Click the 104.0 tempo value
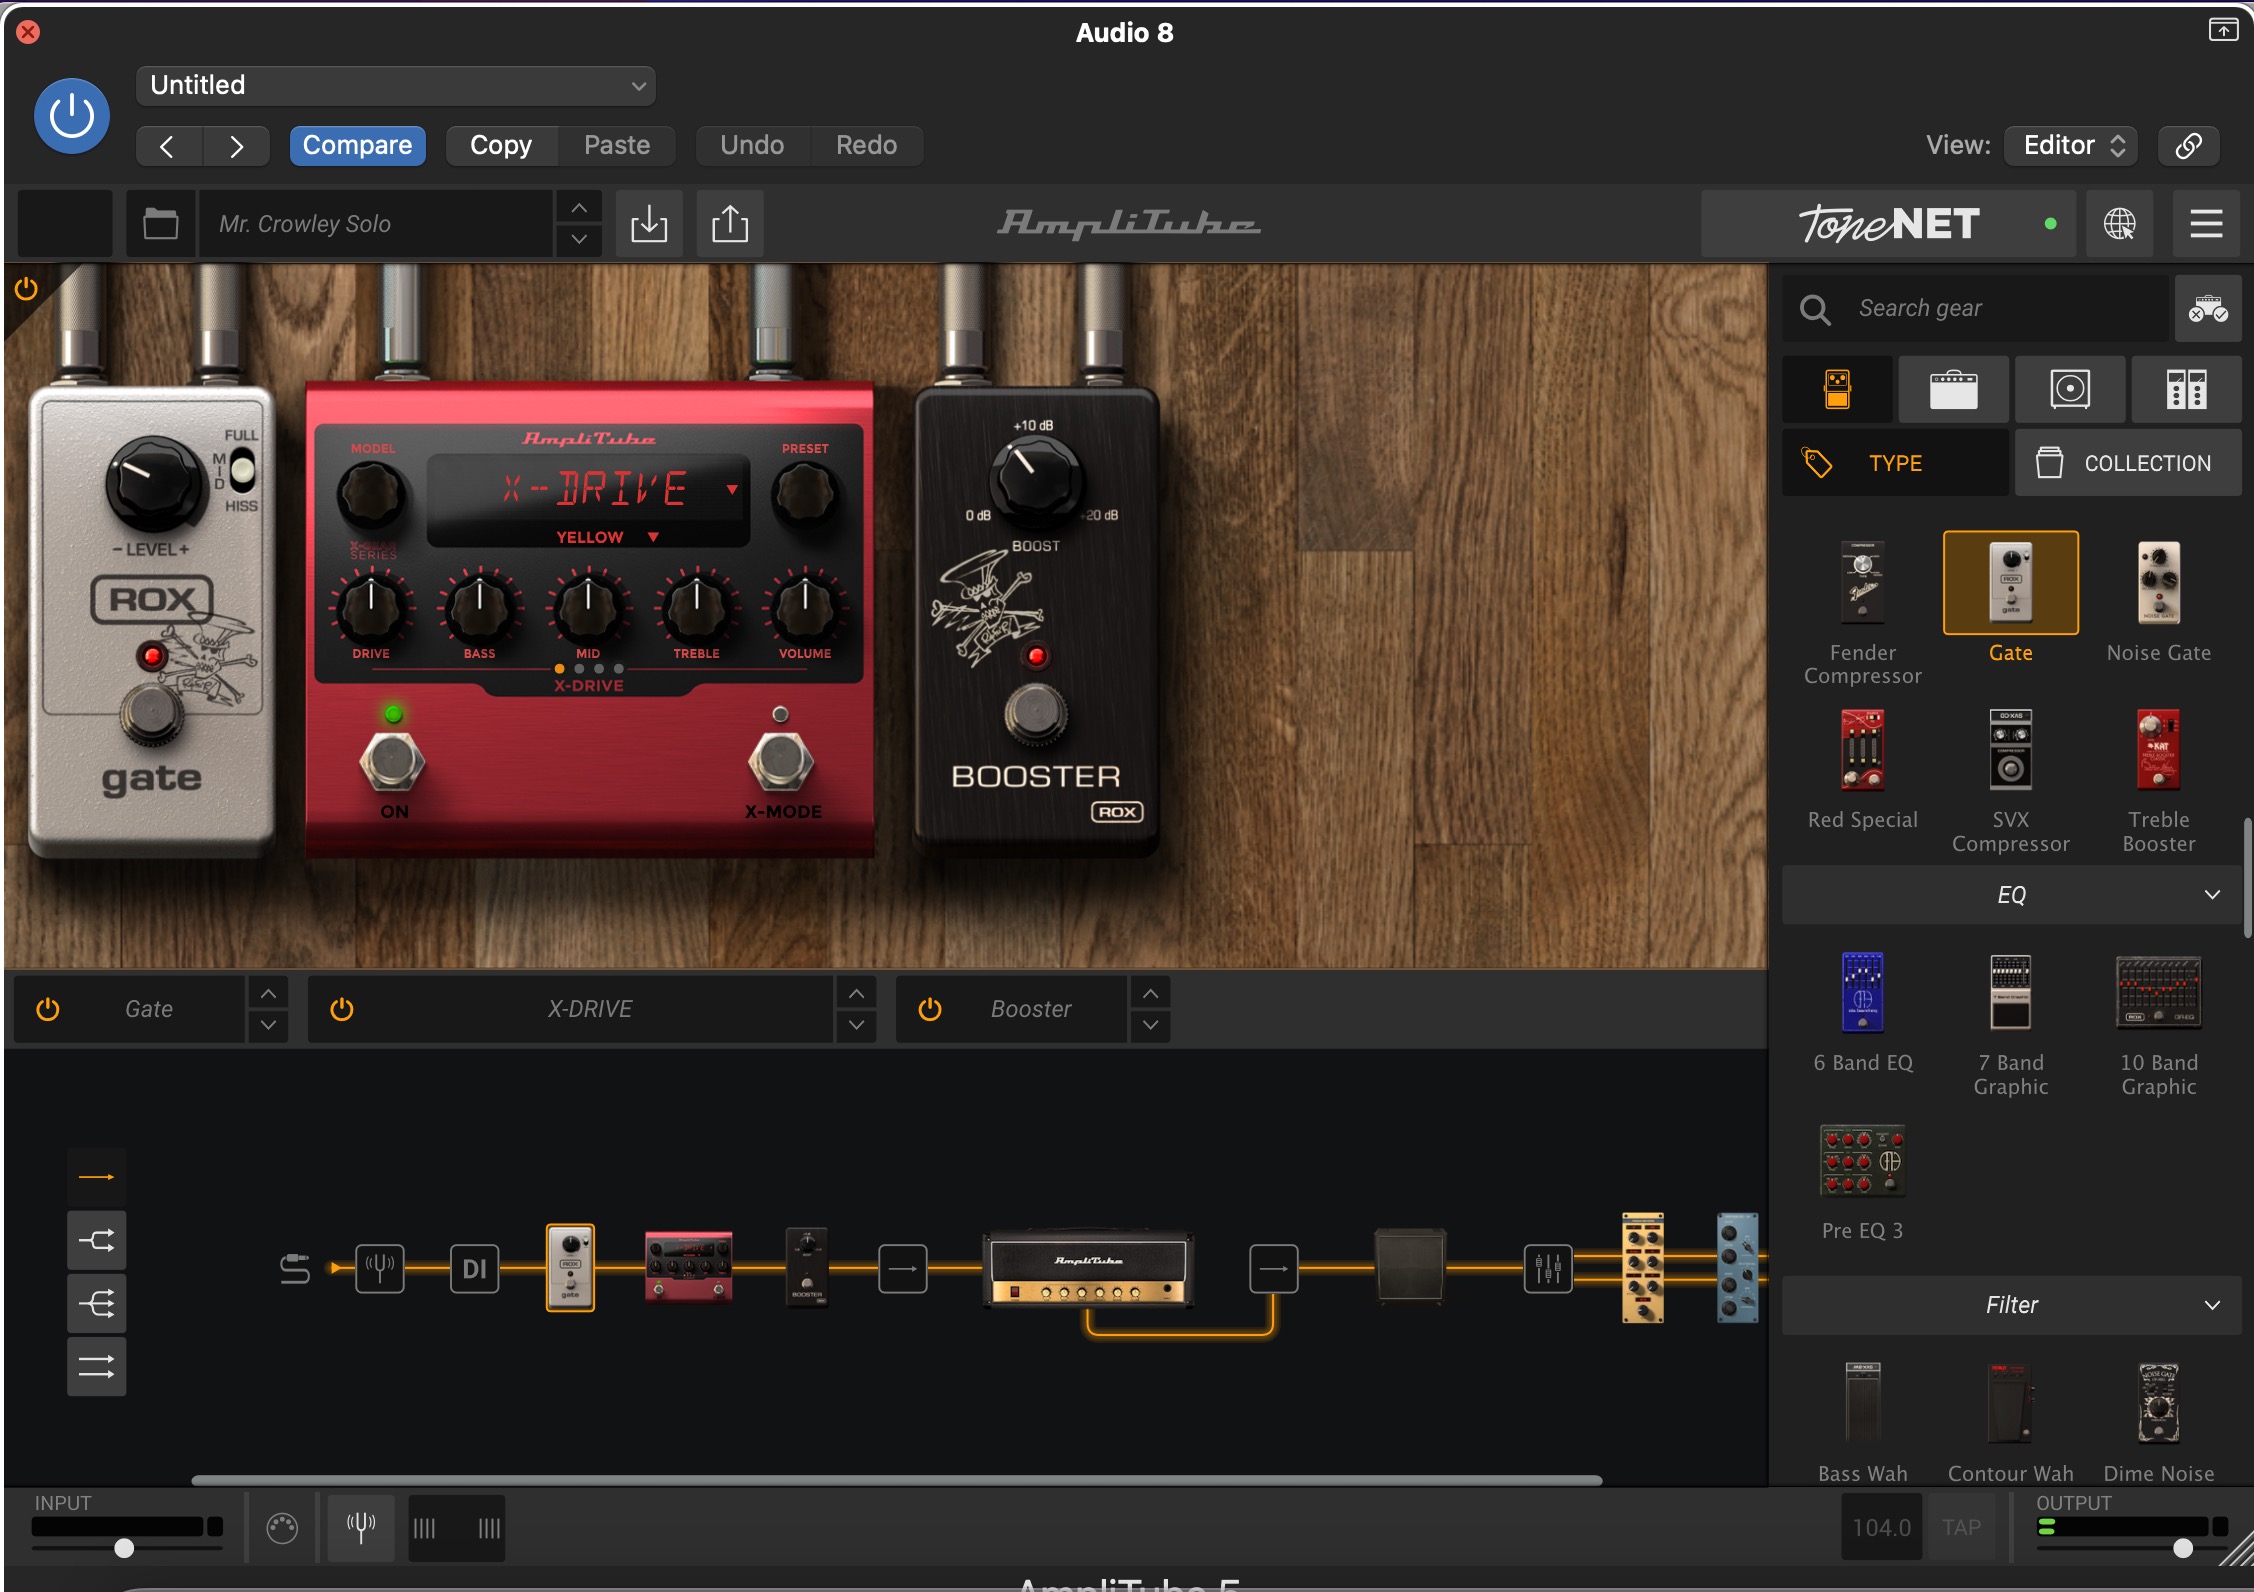Screen dimensions: 2254x1592 pyautogui.click(x=1881, y=1528)
